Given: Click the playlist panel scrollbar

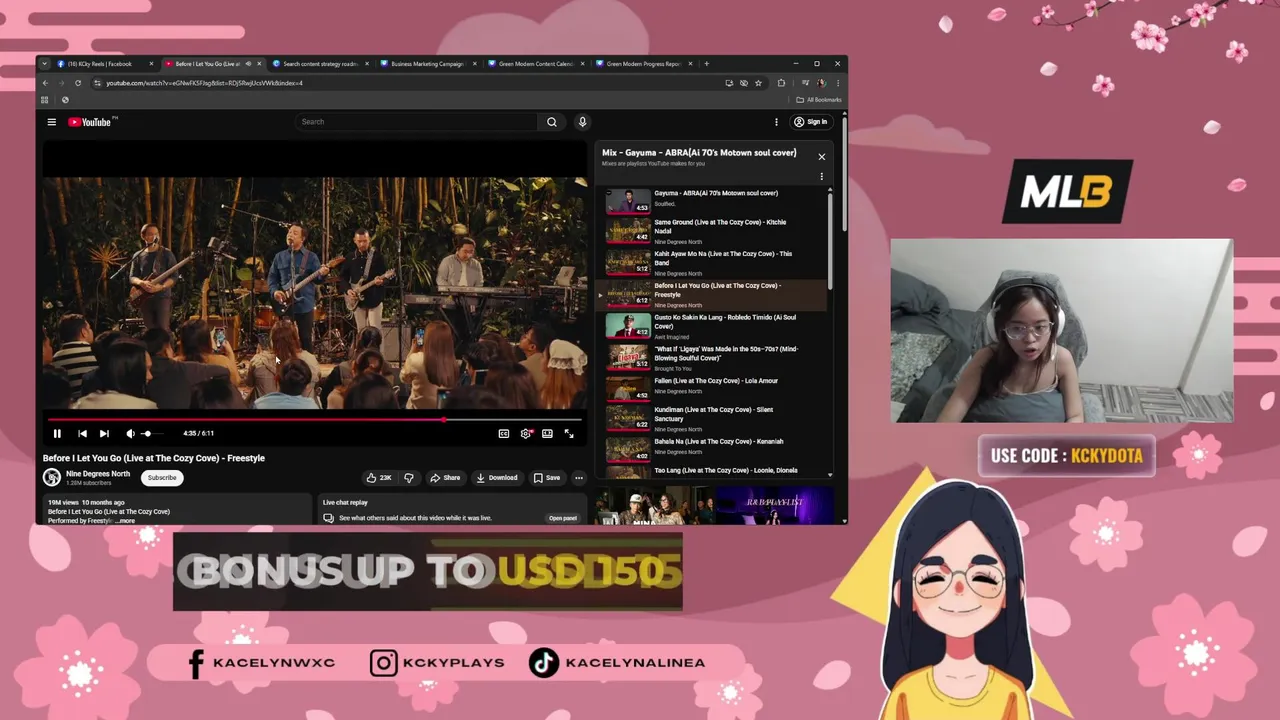Looking at the screenshot, I should (830, 240).
